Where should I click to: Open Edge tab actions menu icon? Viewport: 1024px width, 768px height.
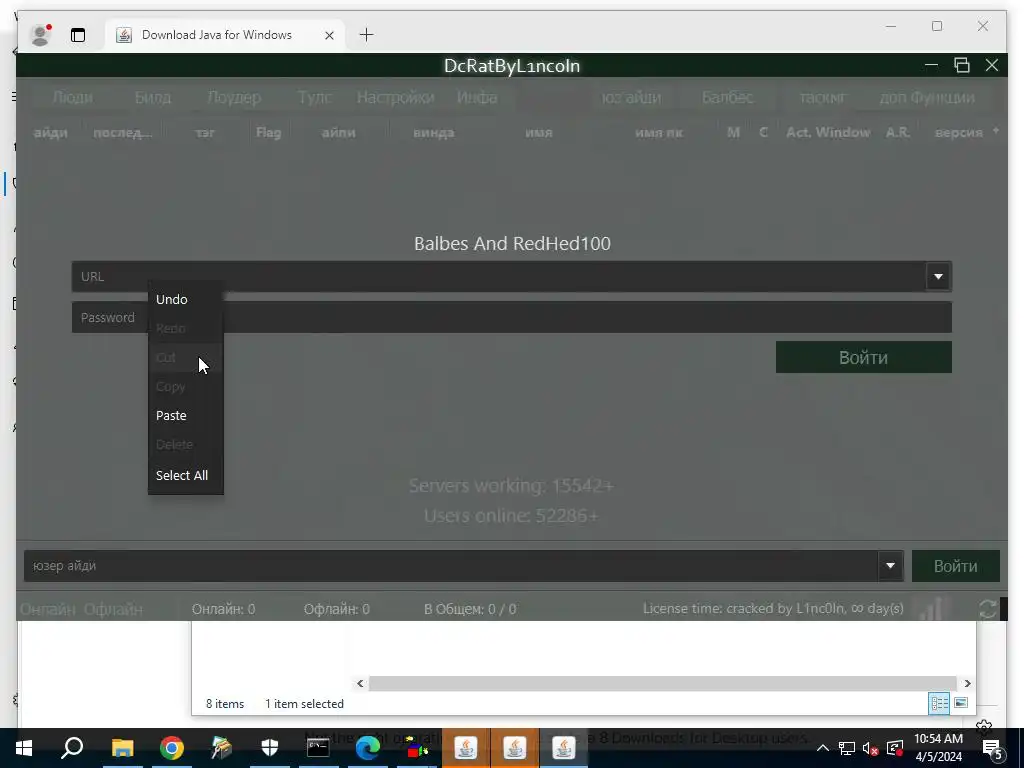pos(78,35)
